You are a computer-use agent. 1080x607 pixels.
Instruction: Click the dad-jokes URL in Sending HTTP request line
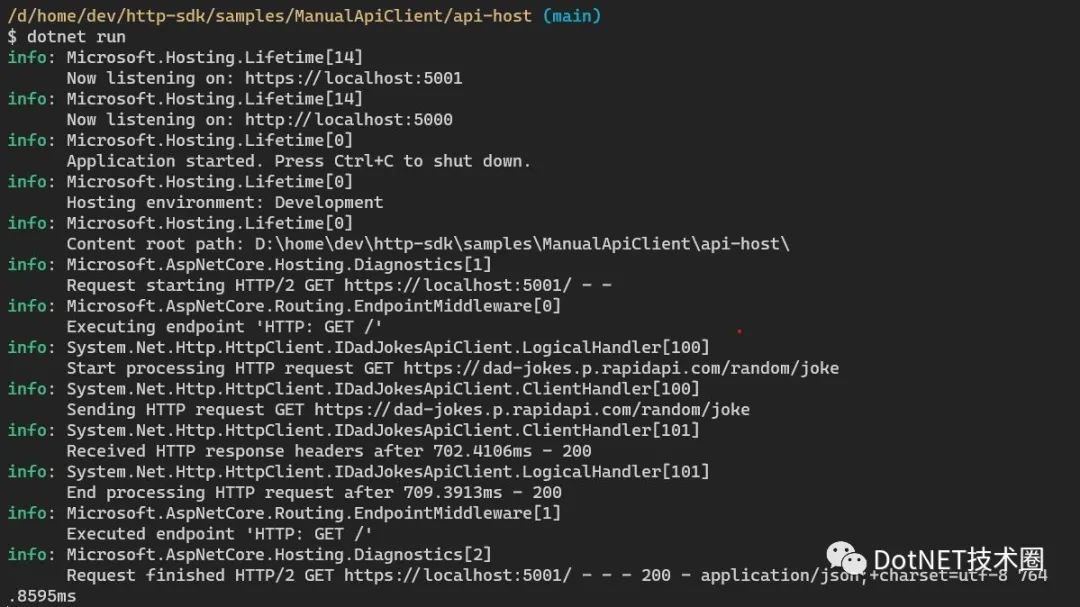[532, 409]
